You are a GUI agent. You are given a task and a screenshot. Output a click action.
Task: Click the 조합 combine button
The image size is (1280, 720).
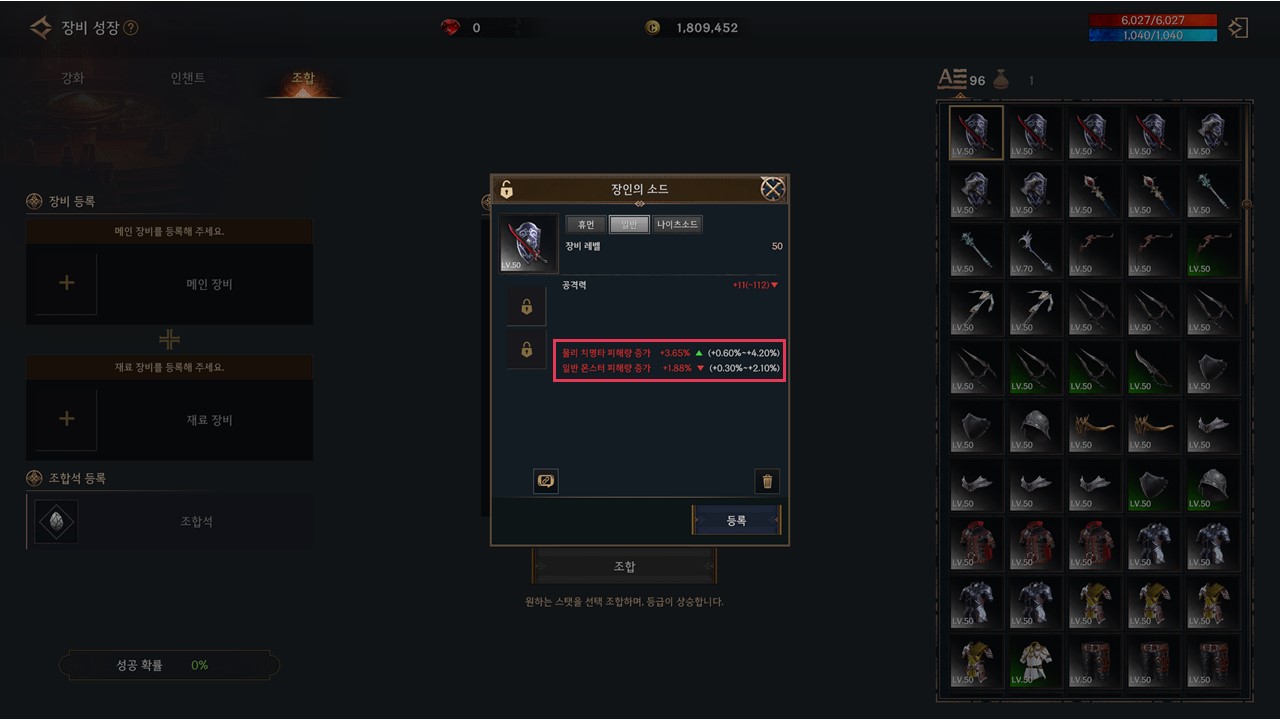point(624,566)
